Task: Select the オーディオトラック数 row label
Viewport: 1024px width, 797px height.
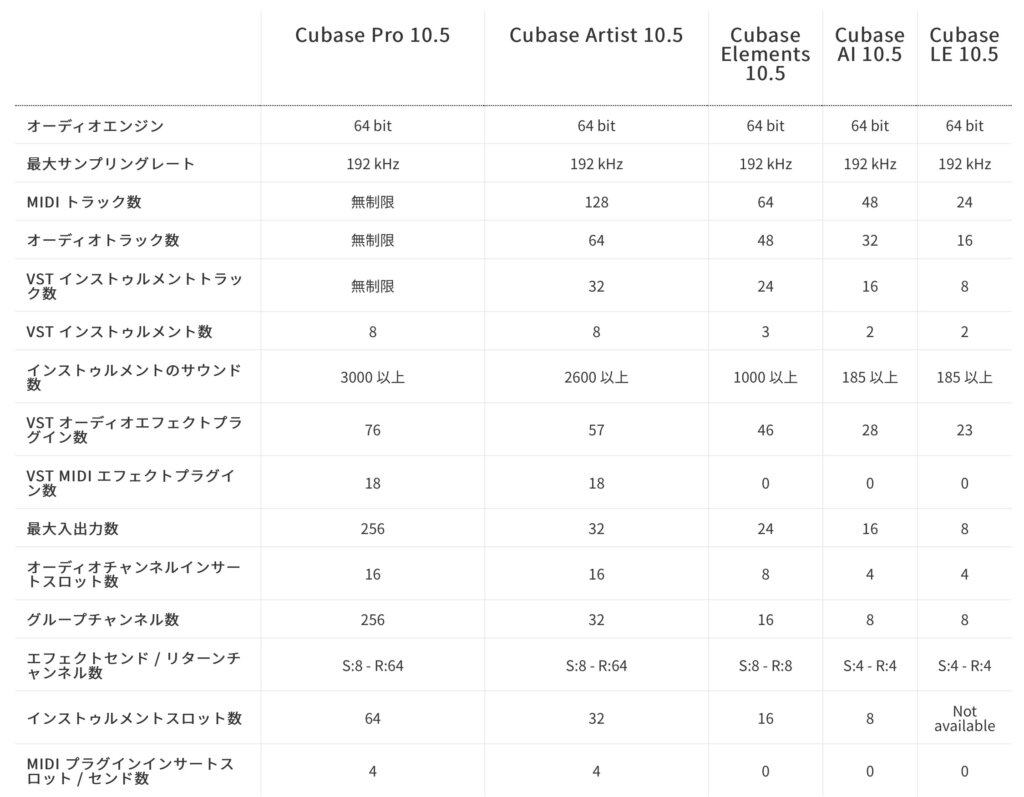Action: click(103, 240)
